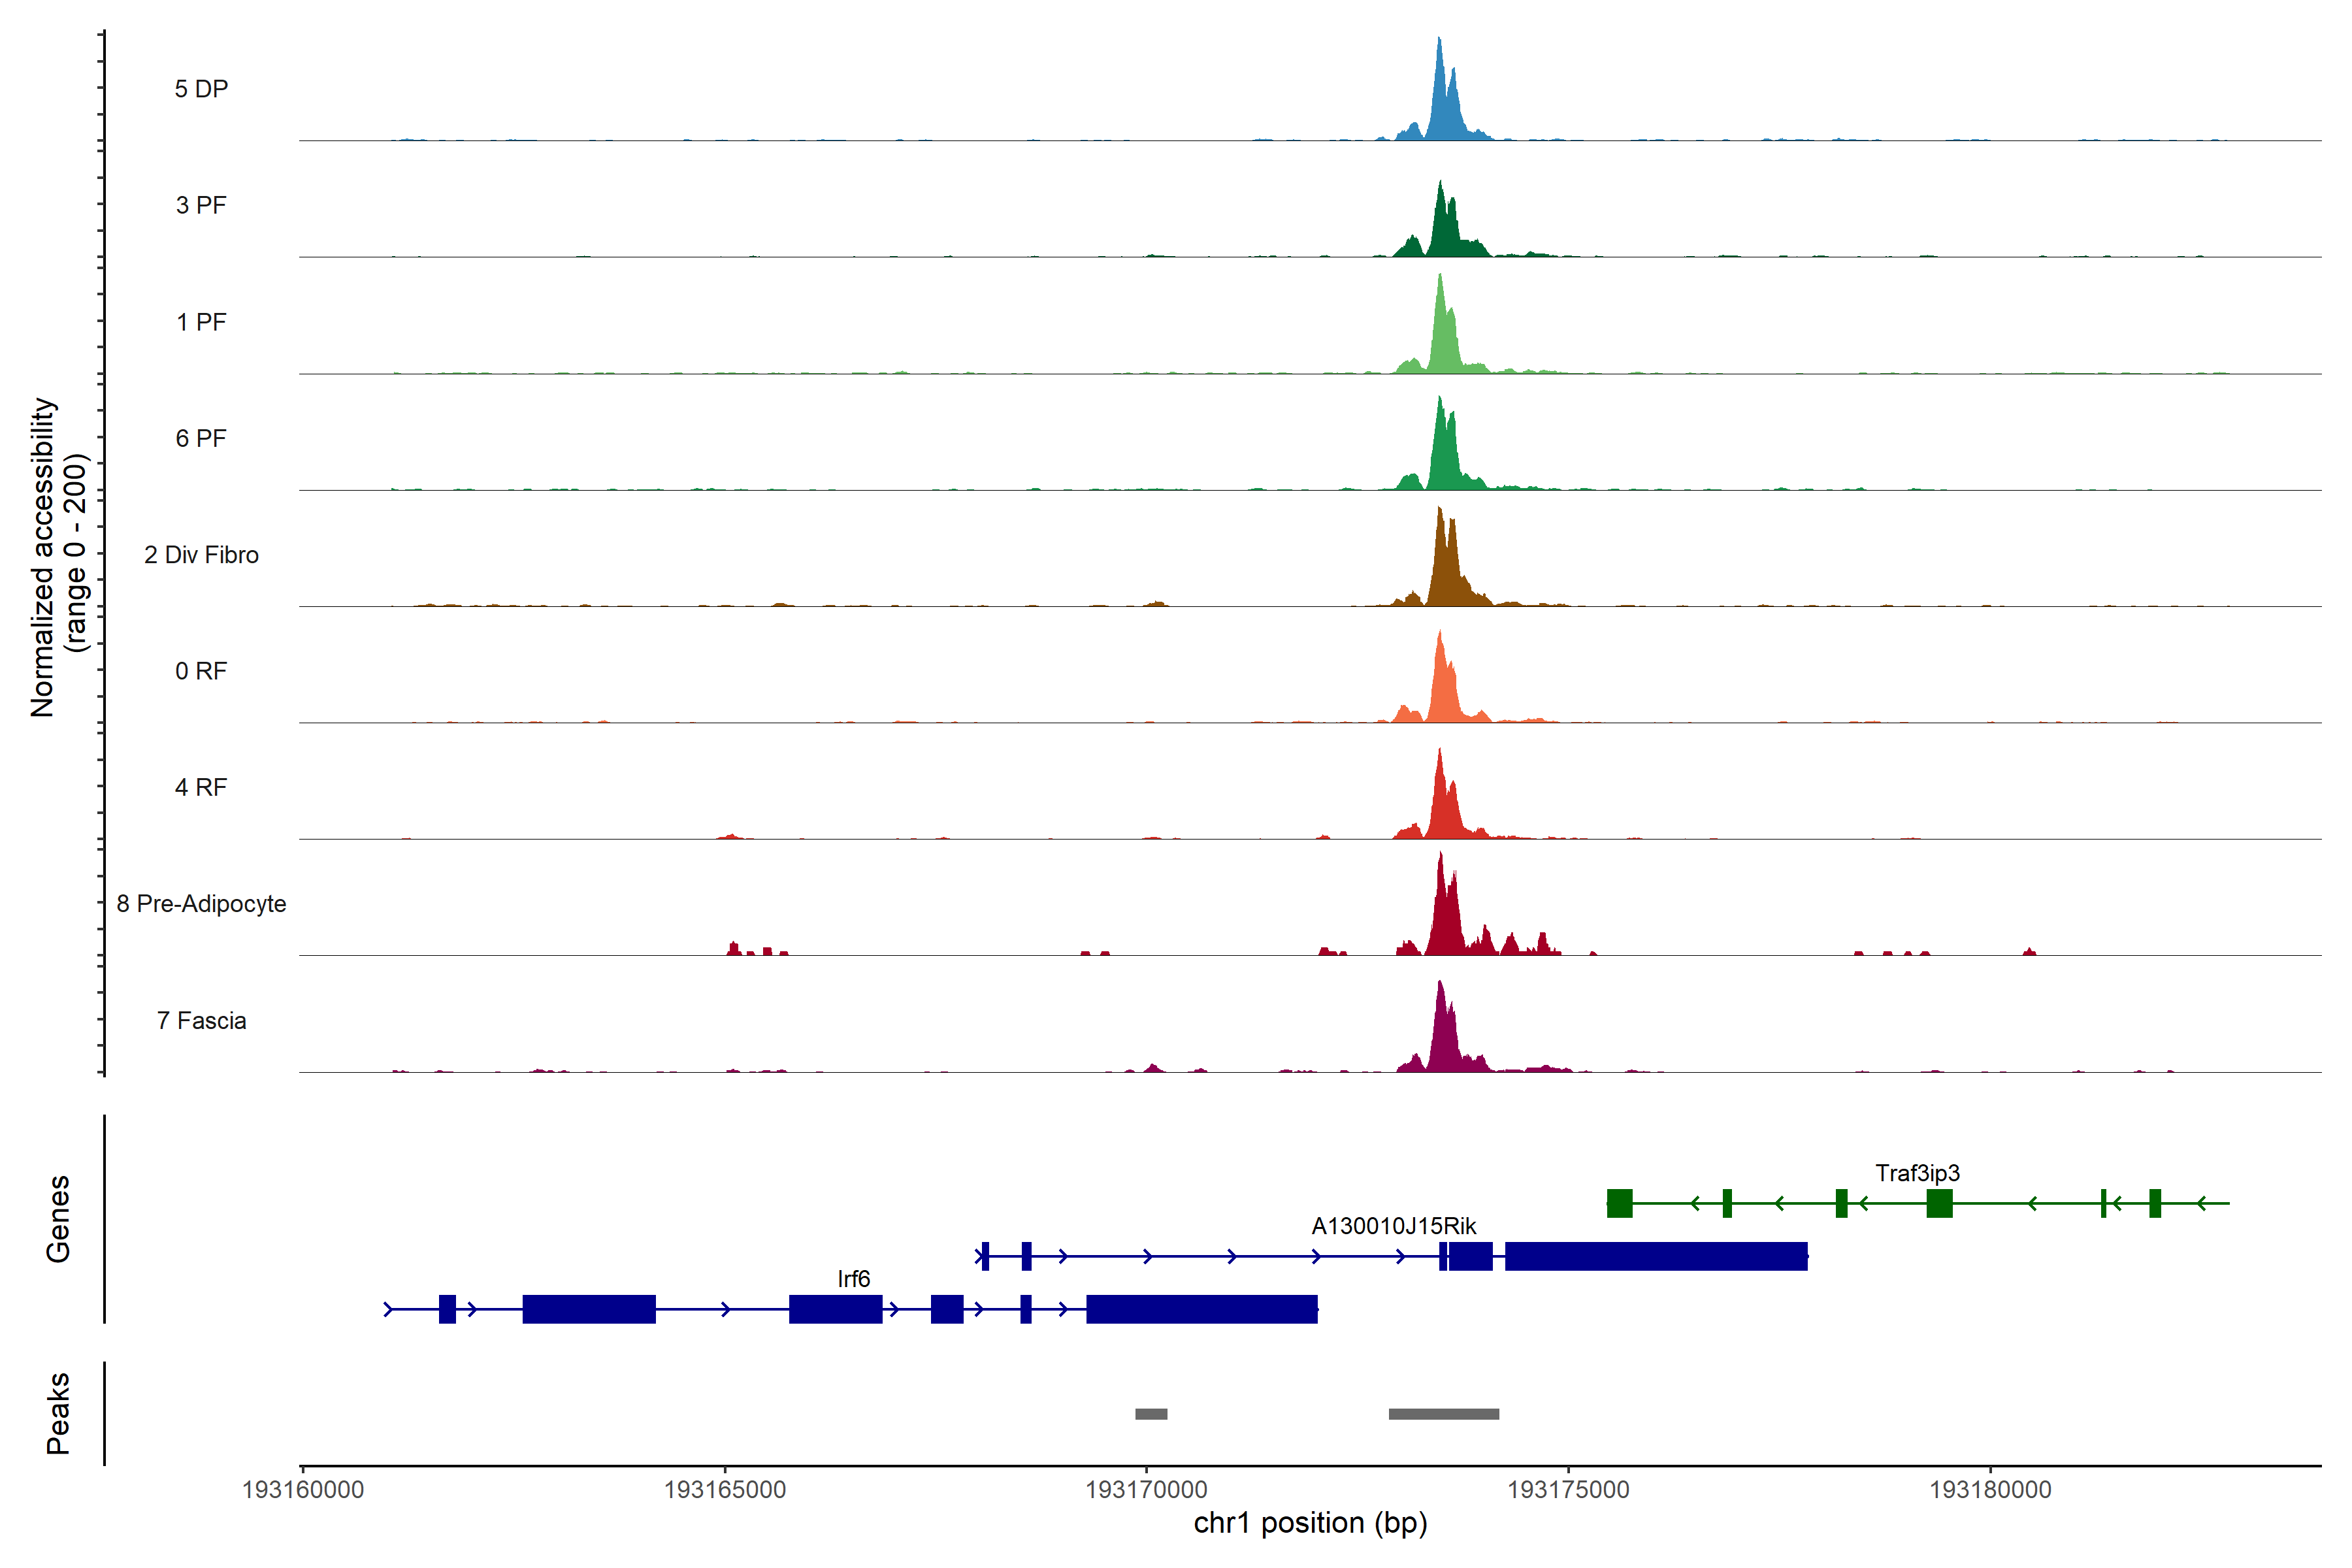2352x1568 pixels.
Task: Click the smaller gray peak bar
Action: (1151, 1414)
